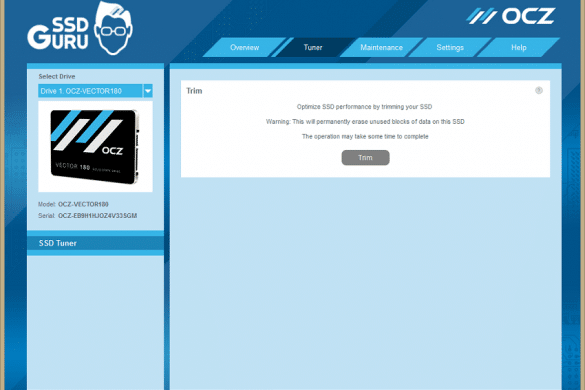Click the Drive 1 OCZ-VECTOR180 selector field
The height and width of the screenshot is (390, 585).
(90, 91)
